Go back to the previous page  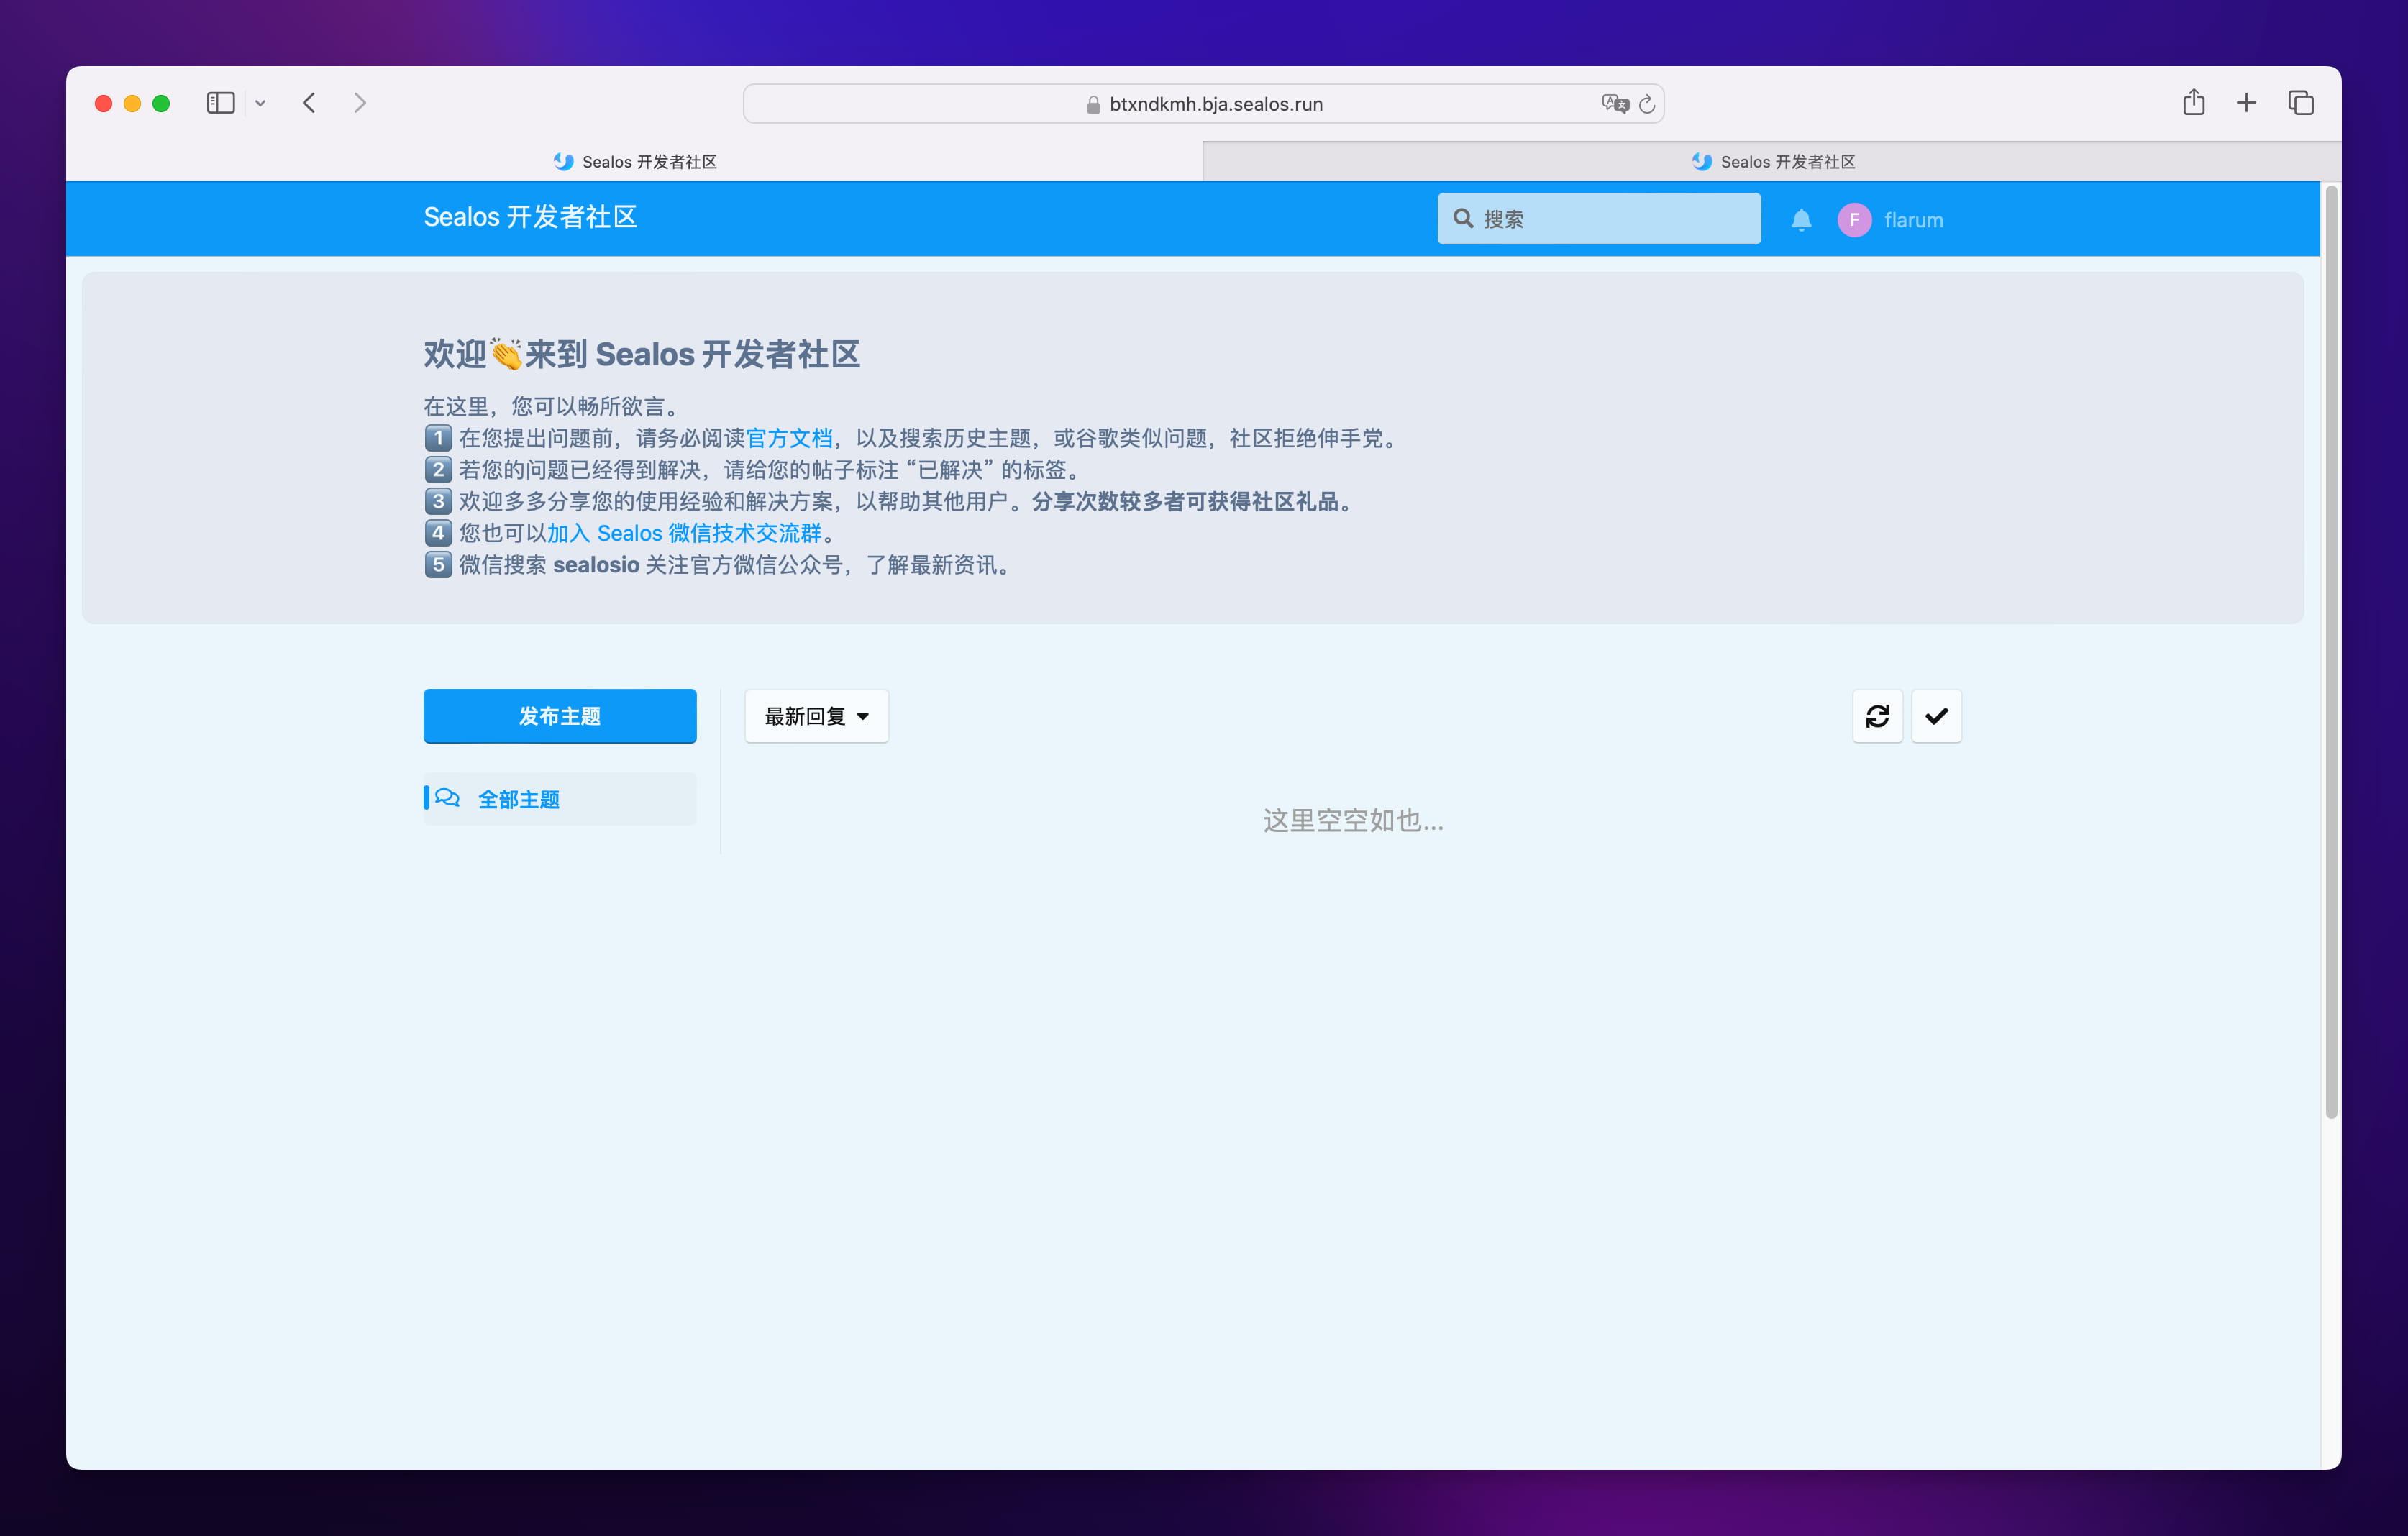309,103
